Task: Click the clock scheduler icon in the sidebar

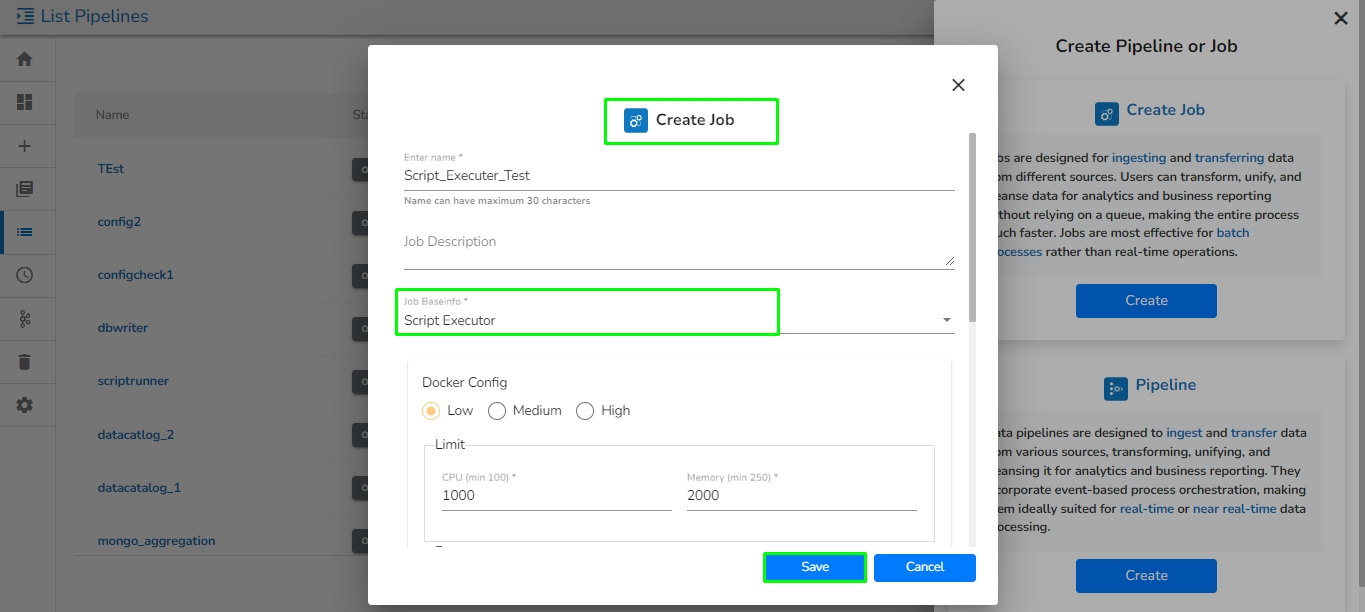Action: click(25, 275)
